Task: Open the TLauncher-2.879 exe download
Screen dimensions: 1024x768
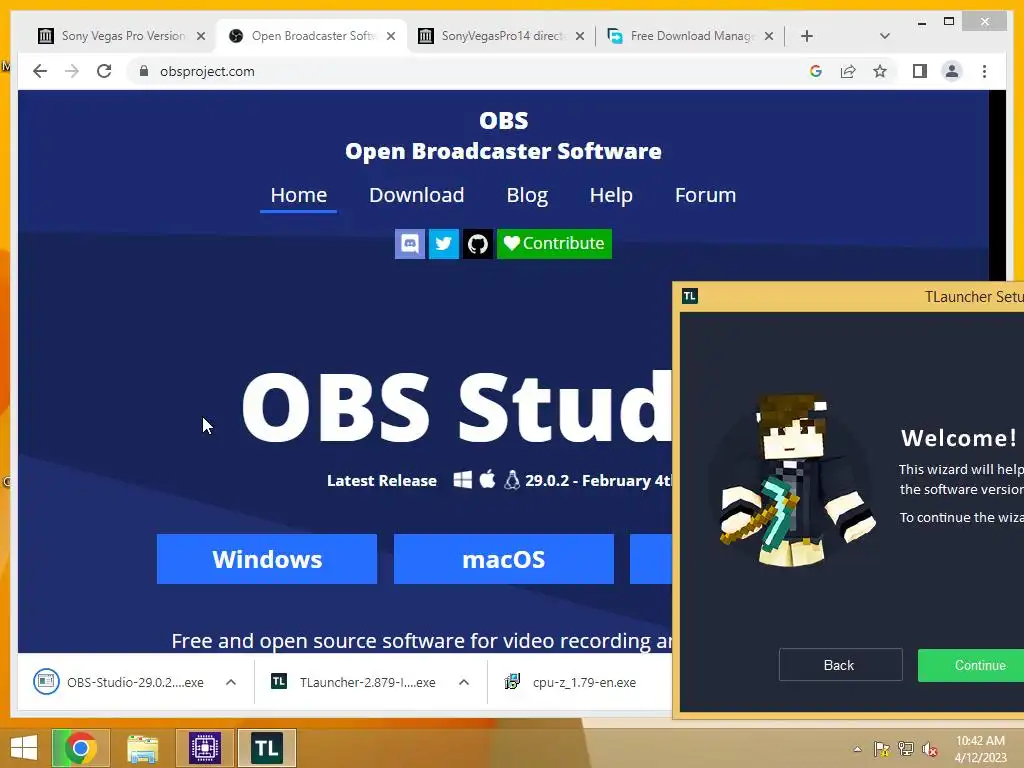Action: click(x=353, y=682)
